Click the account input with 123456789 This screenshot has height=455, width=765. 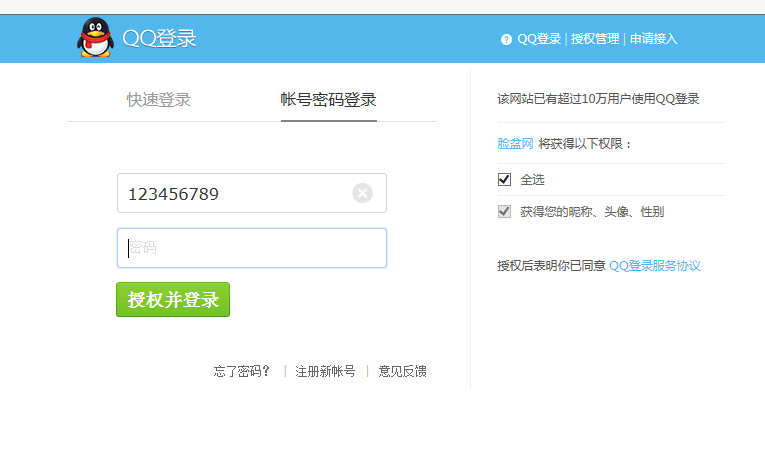point(252,193)
